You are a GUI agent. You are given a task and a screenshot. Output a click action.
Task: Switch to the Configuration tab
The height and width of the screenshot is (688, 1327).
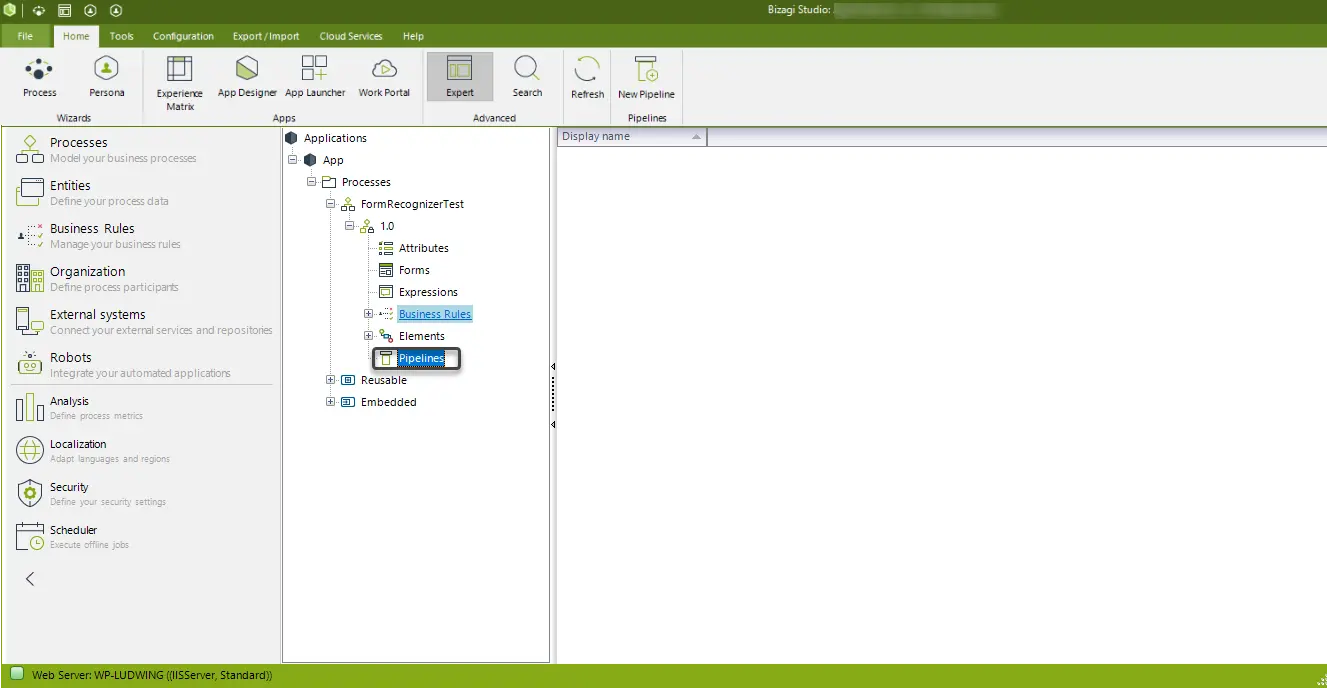point(183,36)
